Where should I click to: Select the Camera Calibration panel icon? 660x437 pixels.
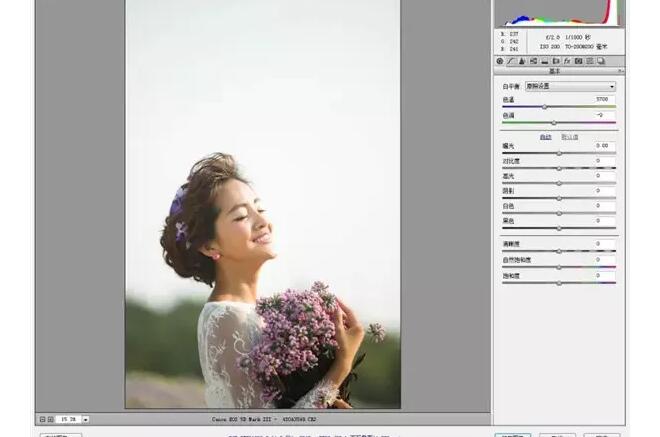(577, 61)
